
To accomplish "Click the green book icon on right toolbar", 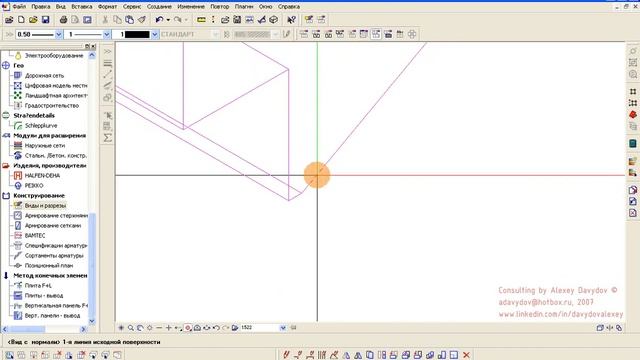I will pos(633,143).
